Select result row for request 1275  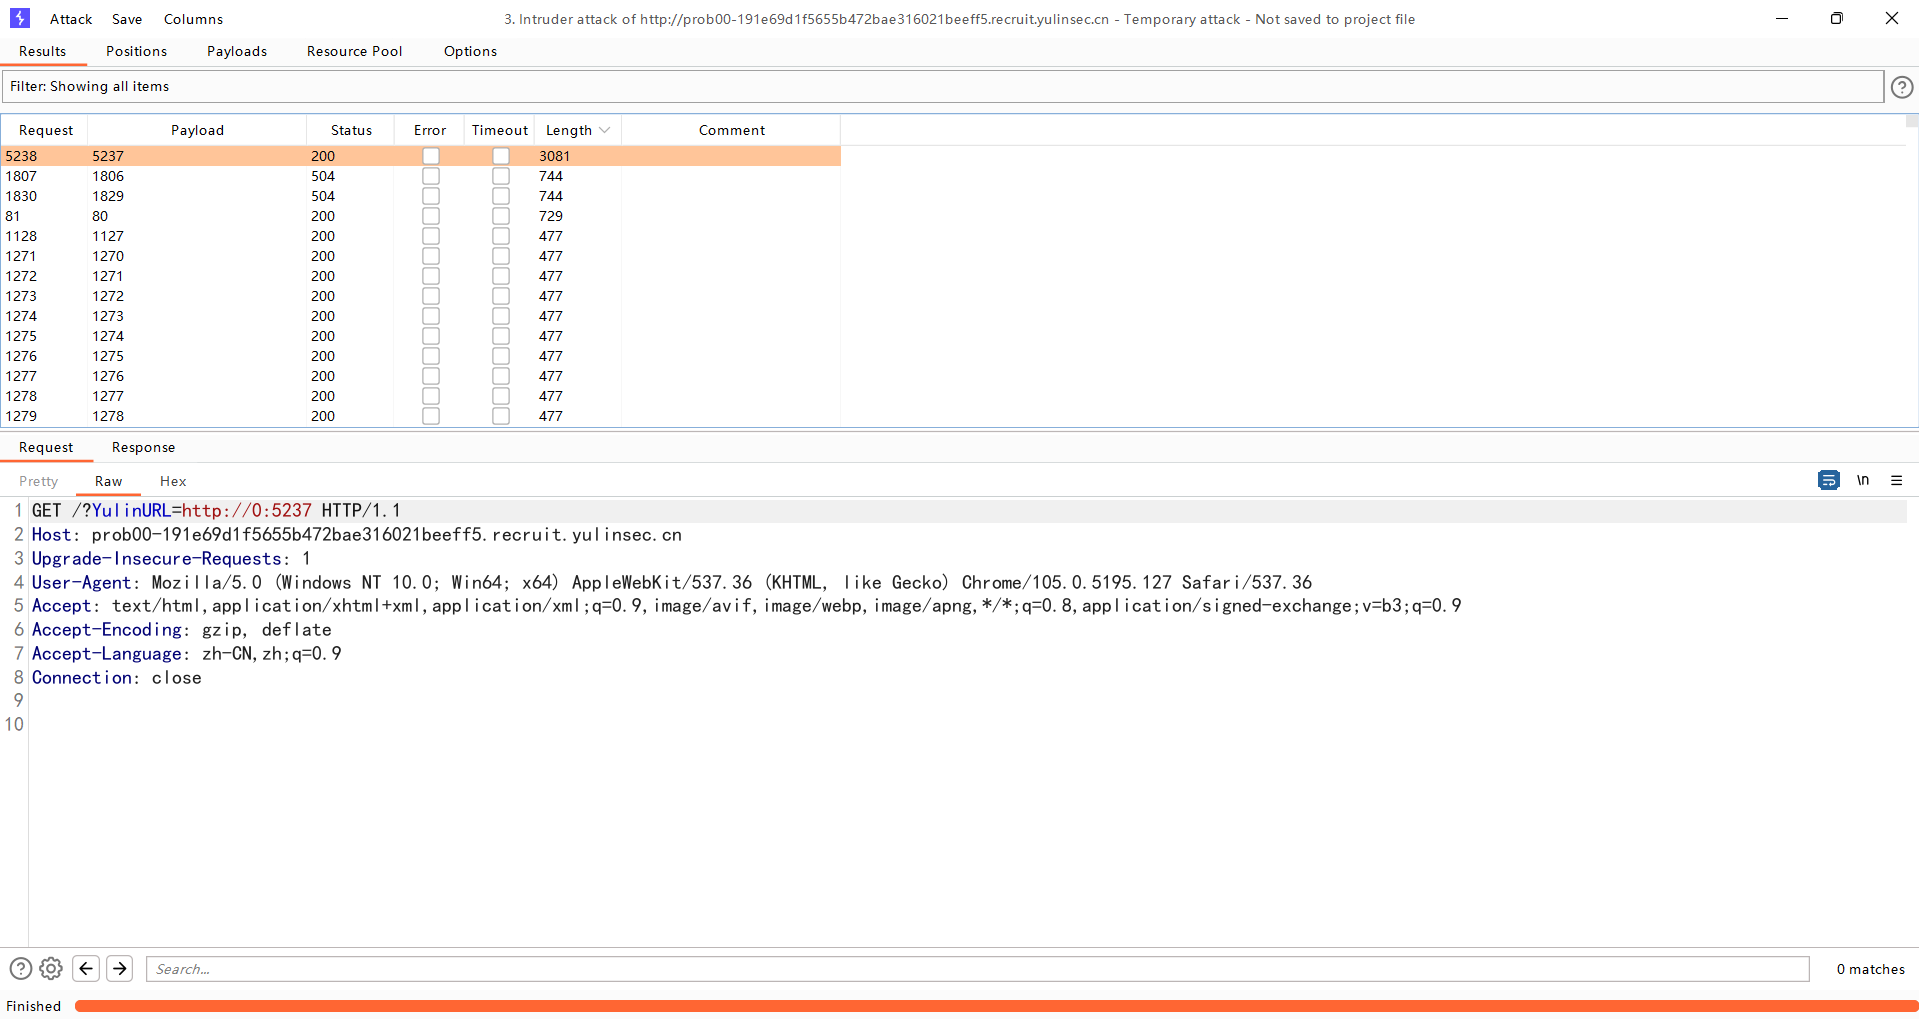pyautogui.click(x=420, y=336)
